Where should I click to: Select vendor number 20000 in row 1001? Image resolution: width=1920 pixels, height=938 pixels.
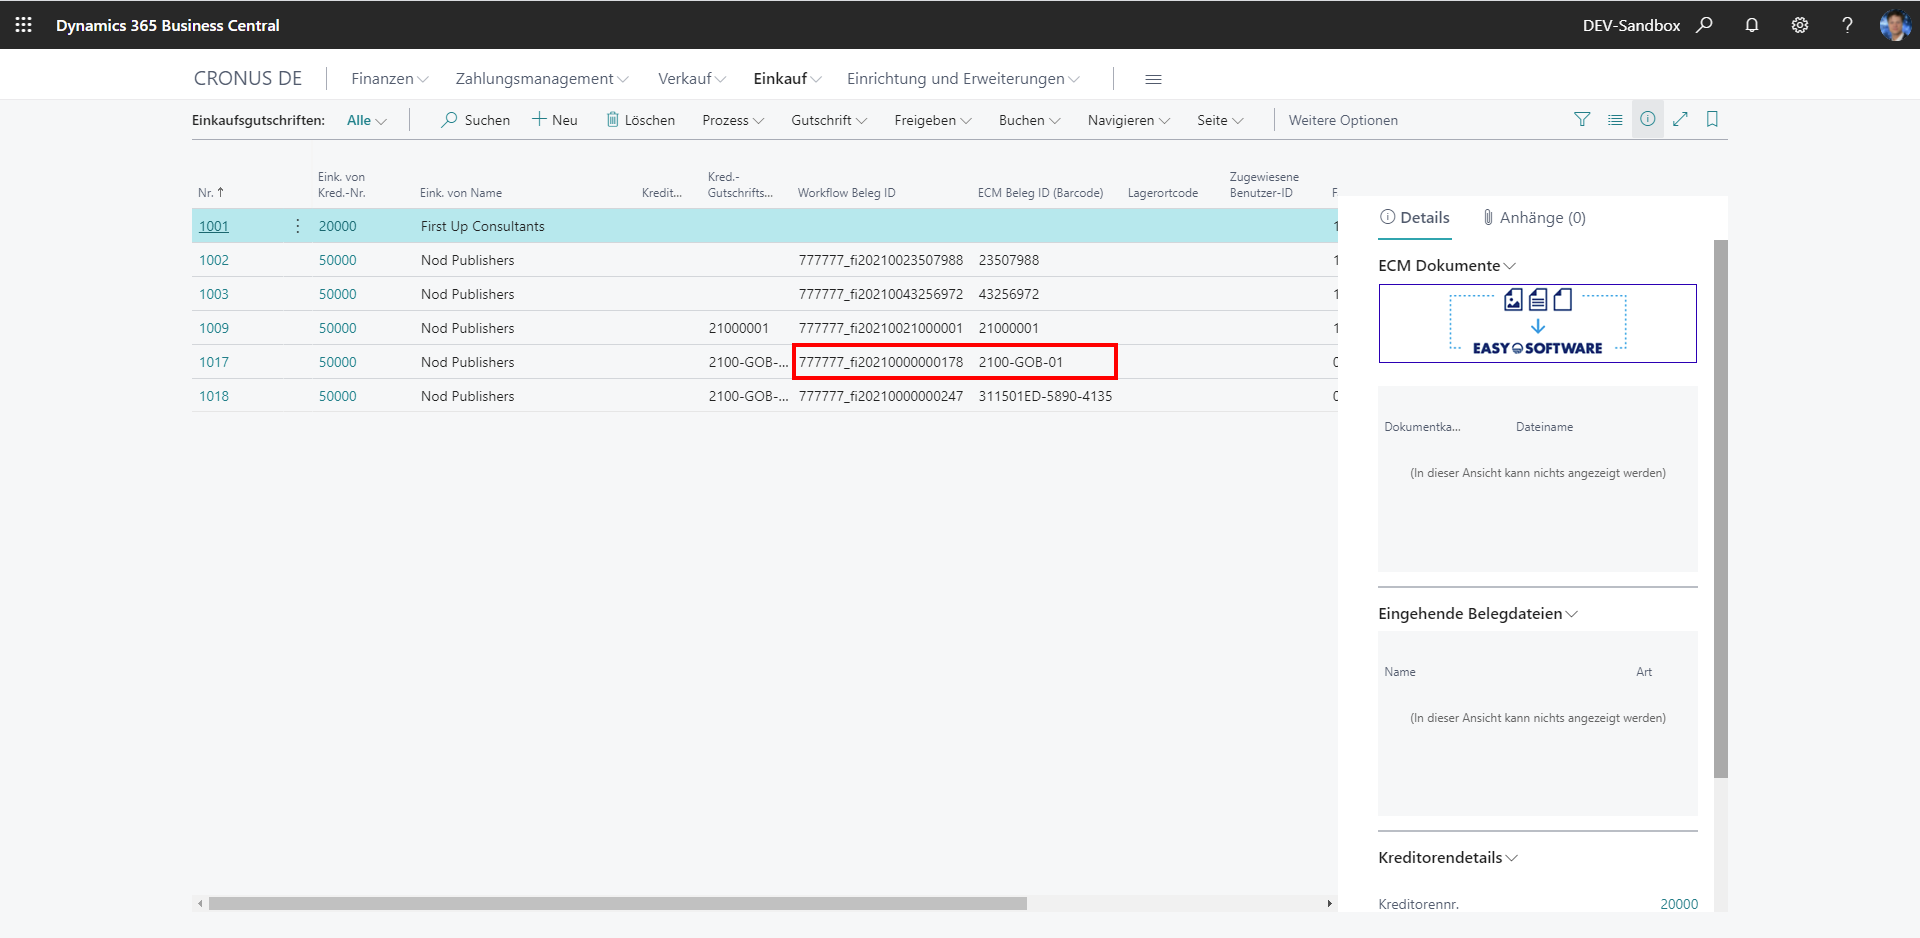338,226
